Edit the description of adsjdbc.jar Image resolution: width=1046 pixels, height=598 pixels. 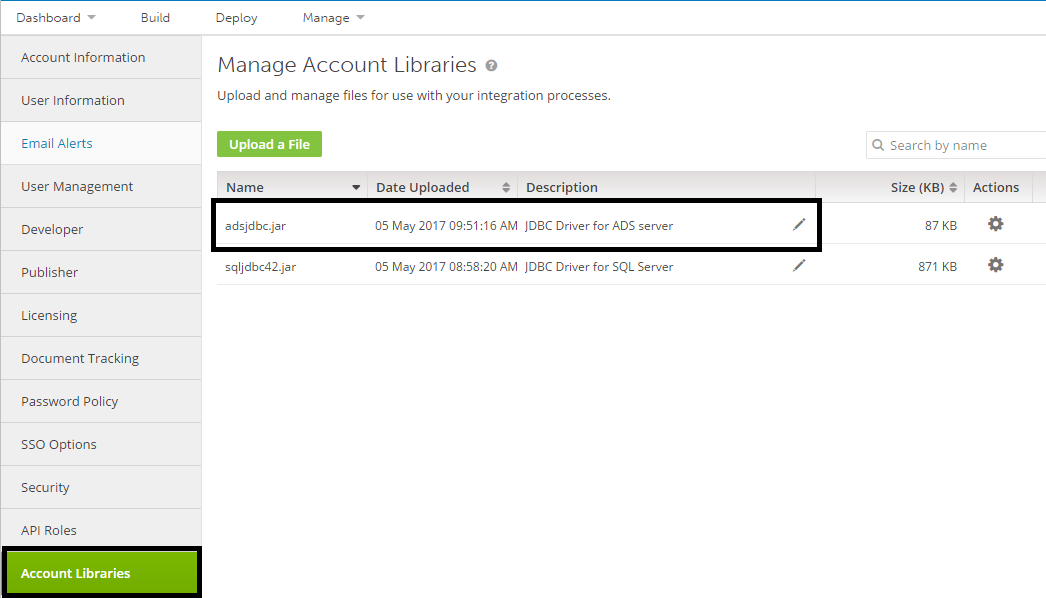(x=798, y=224)
